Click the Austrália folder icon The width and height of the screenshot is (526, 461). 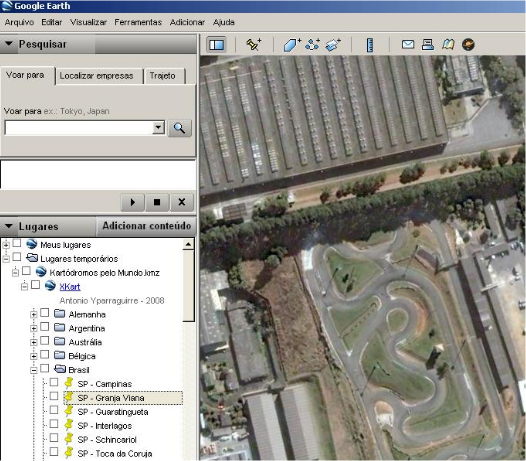click(60, 342)
